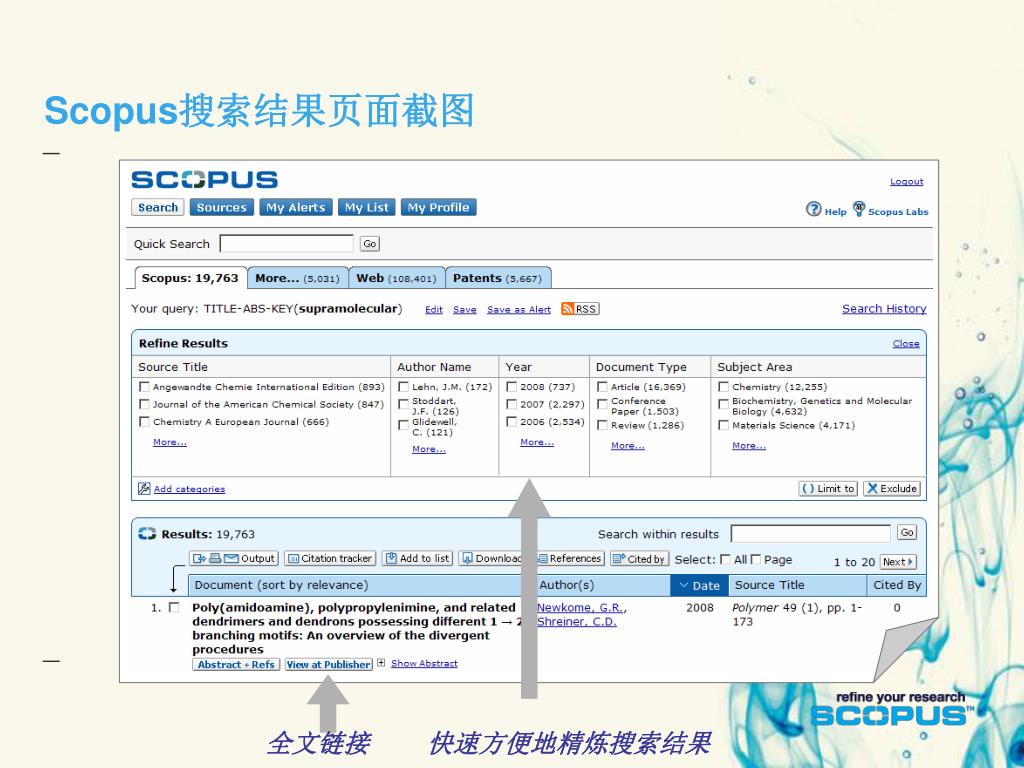Check Materials Science subject area
This screenshot has width=1024, height=768.
[724, 425]
